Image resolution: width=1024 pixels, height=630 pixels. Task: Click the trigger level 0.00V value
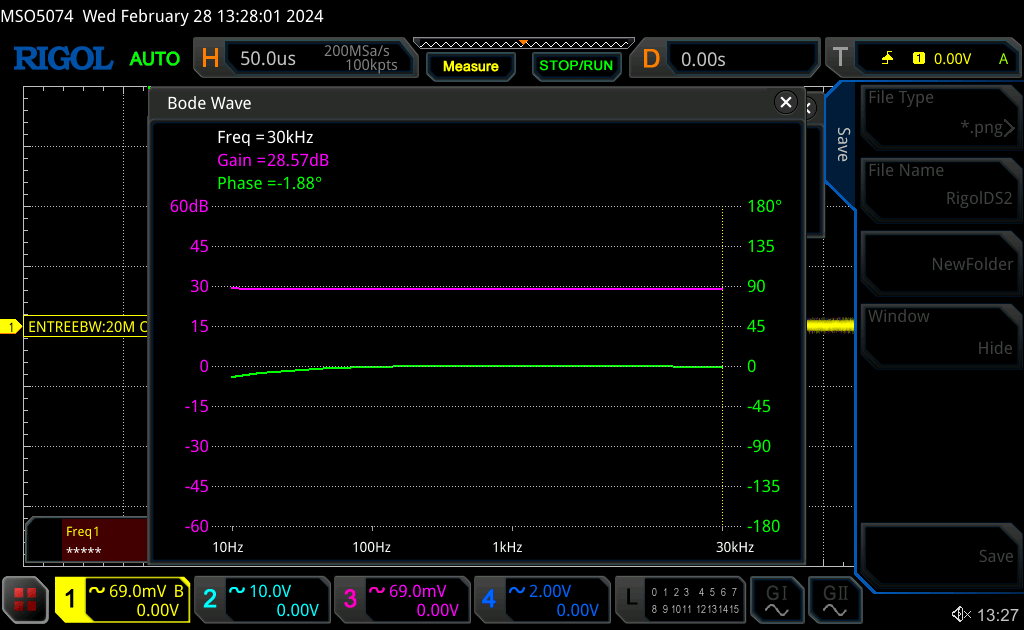tap(952, 59)
